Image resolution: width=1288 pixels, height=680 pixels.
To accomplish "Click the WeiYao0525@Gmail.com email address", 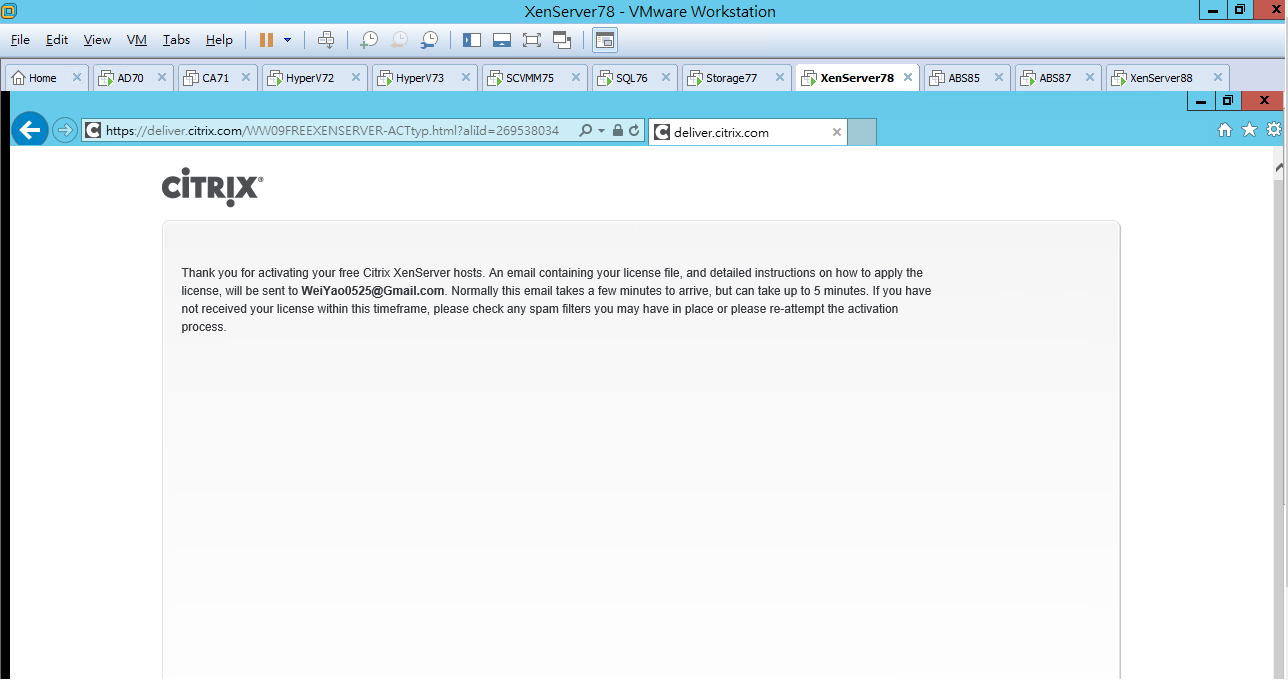I will [373, 291].
